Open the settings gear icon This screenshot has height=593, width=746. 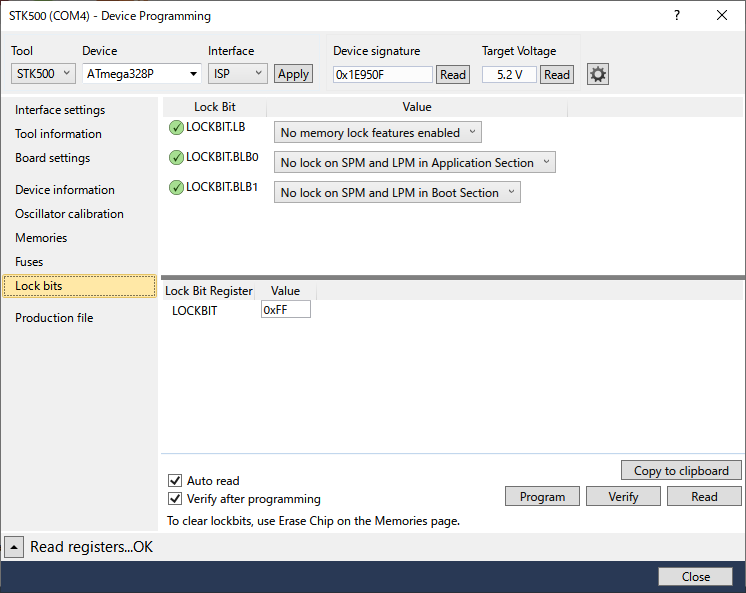pyautogui.click(x=598, y=74)
